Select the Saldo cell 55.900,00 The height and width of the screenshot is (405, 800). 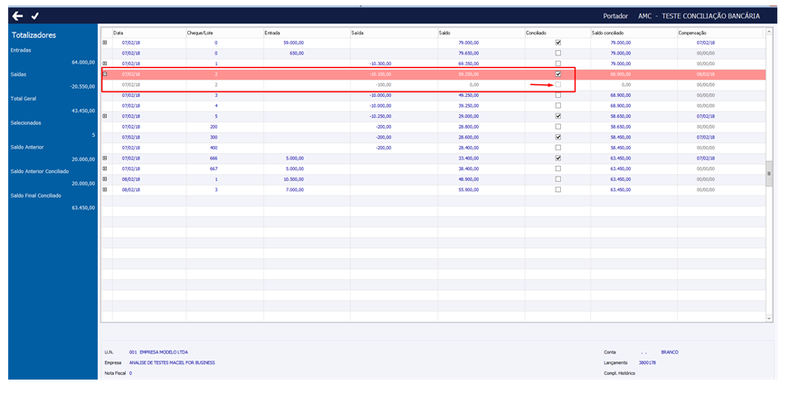pyautogui.click(x=468, y=190)
